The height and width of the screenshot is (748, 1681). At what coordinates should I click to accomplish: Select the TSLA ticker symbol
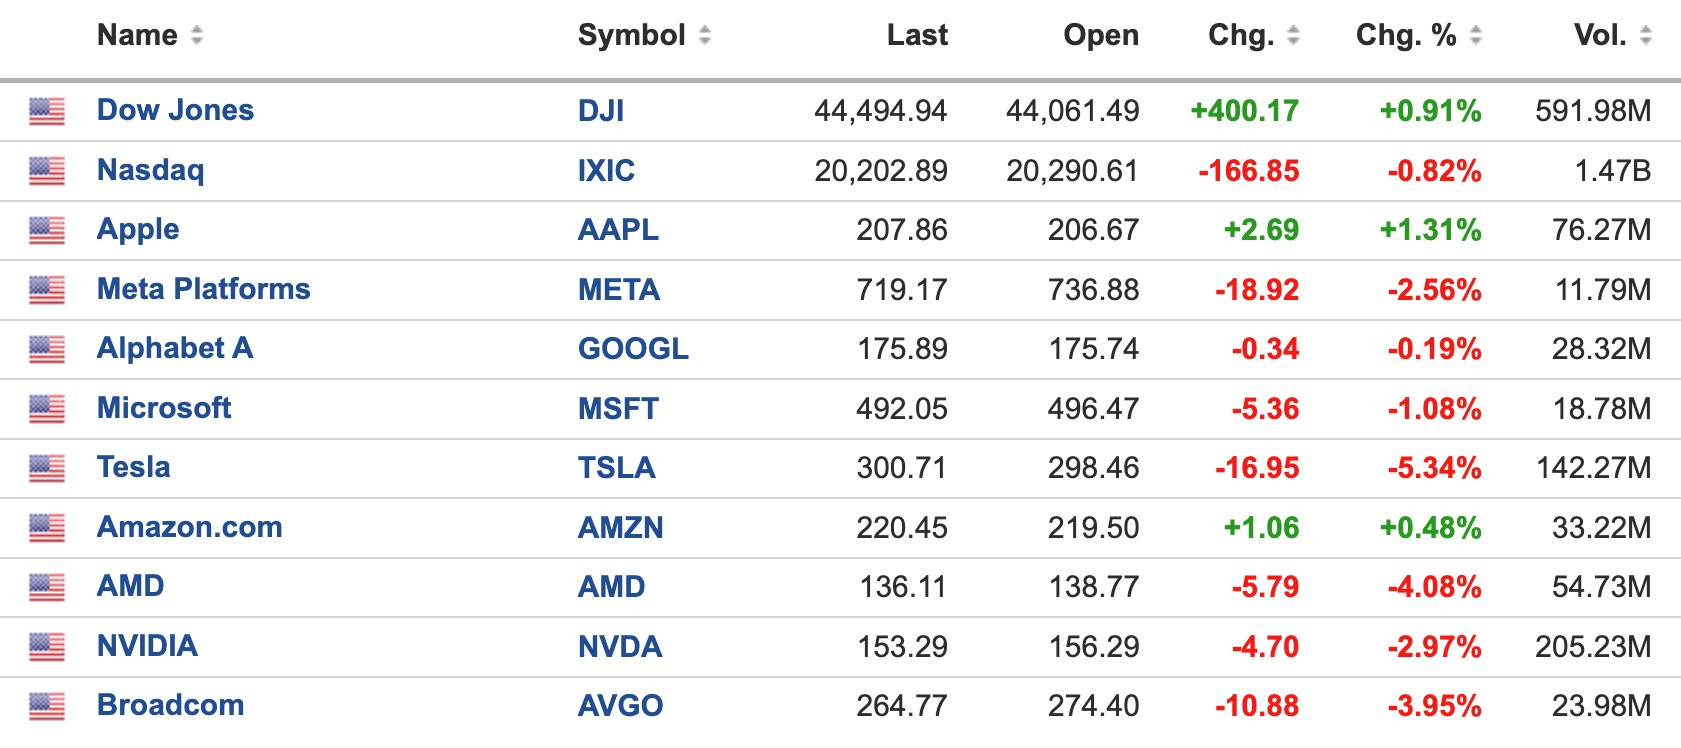pyautogui.click(x=616, y=468)
